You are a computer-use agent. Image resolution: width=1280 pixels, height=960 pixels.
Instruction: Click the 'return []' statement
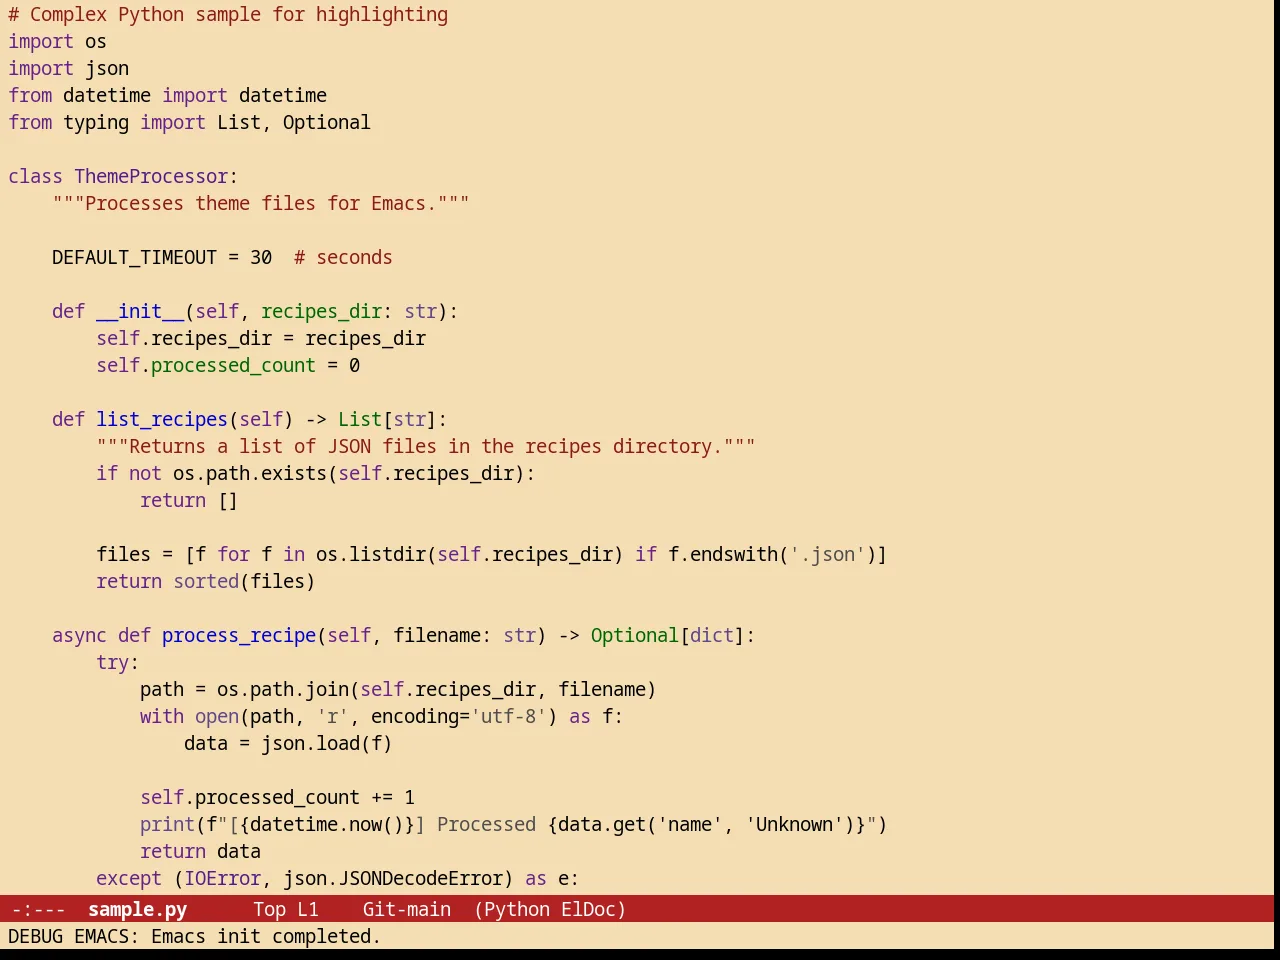[x=189, y=501]
